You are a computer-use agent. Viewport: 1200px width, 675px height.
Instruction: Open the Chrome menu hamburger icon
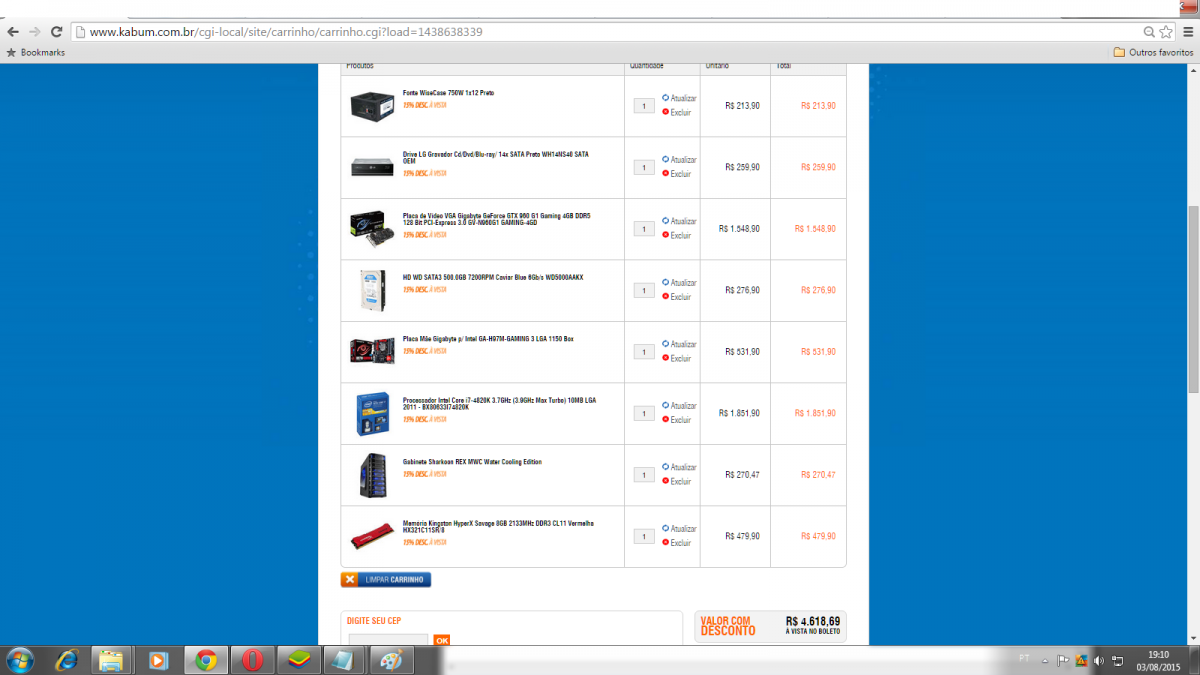tap(1186, 32)
